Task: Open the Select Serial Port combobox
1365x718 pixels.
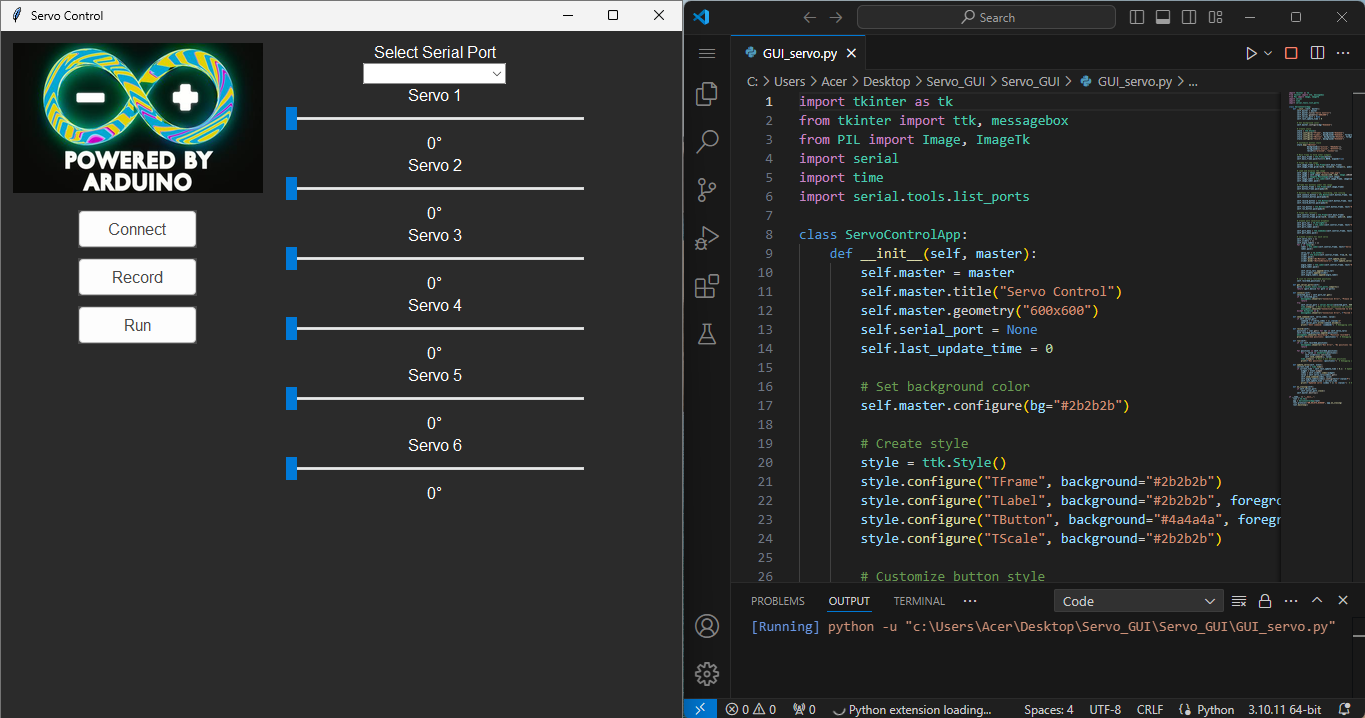Action: [434, 74]
